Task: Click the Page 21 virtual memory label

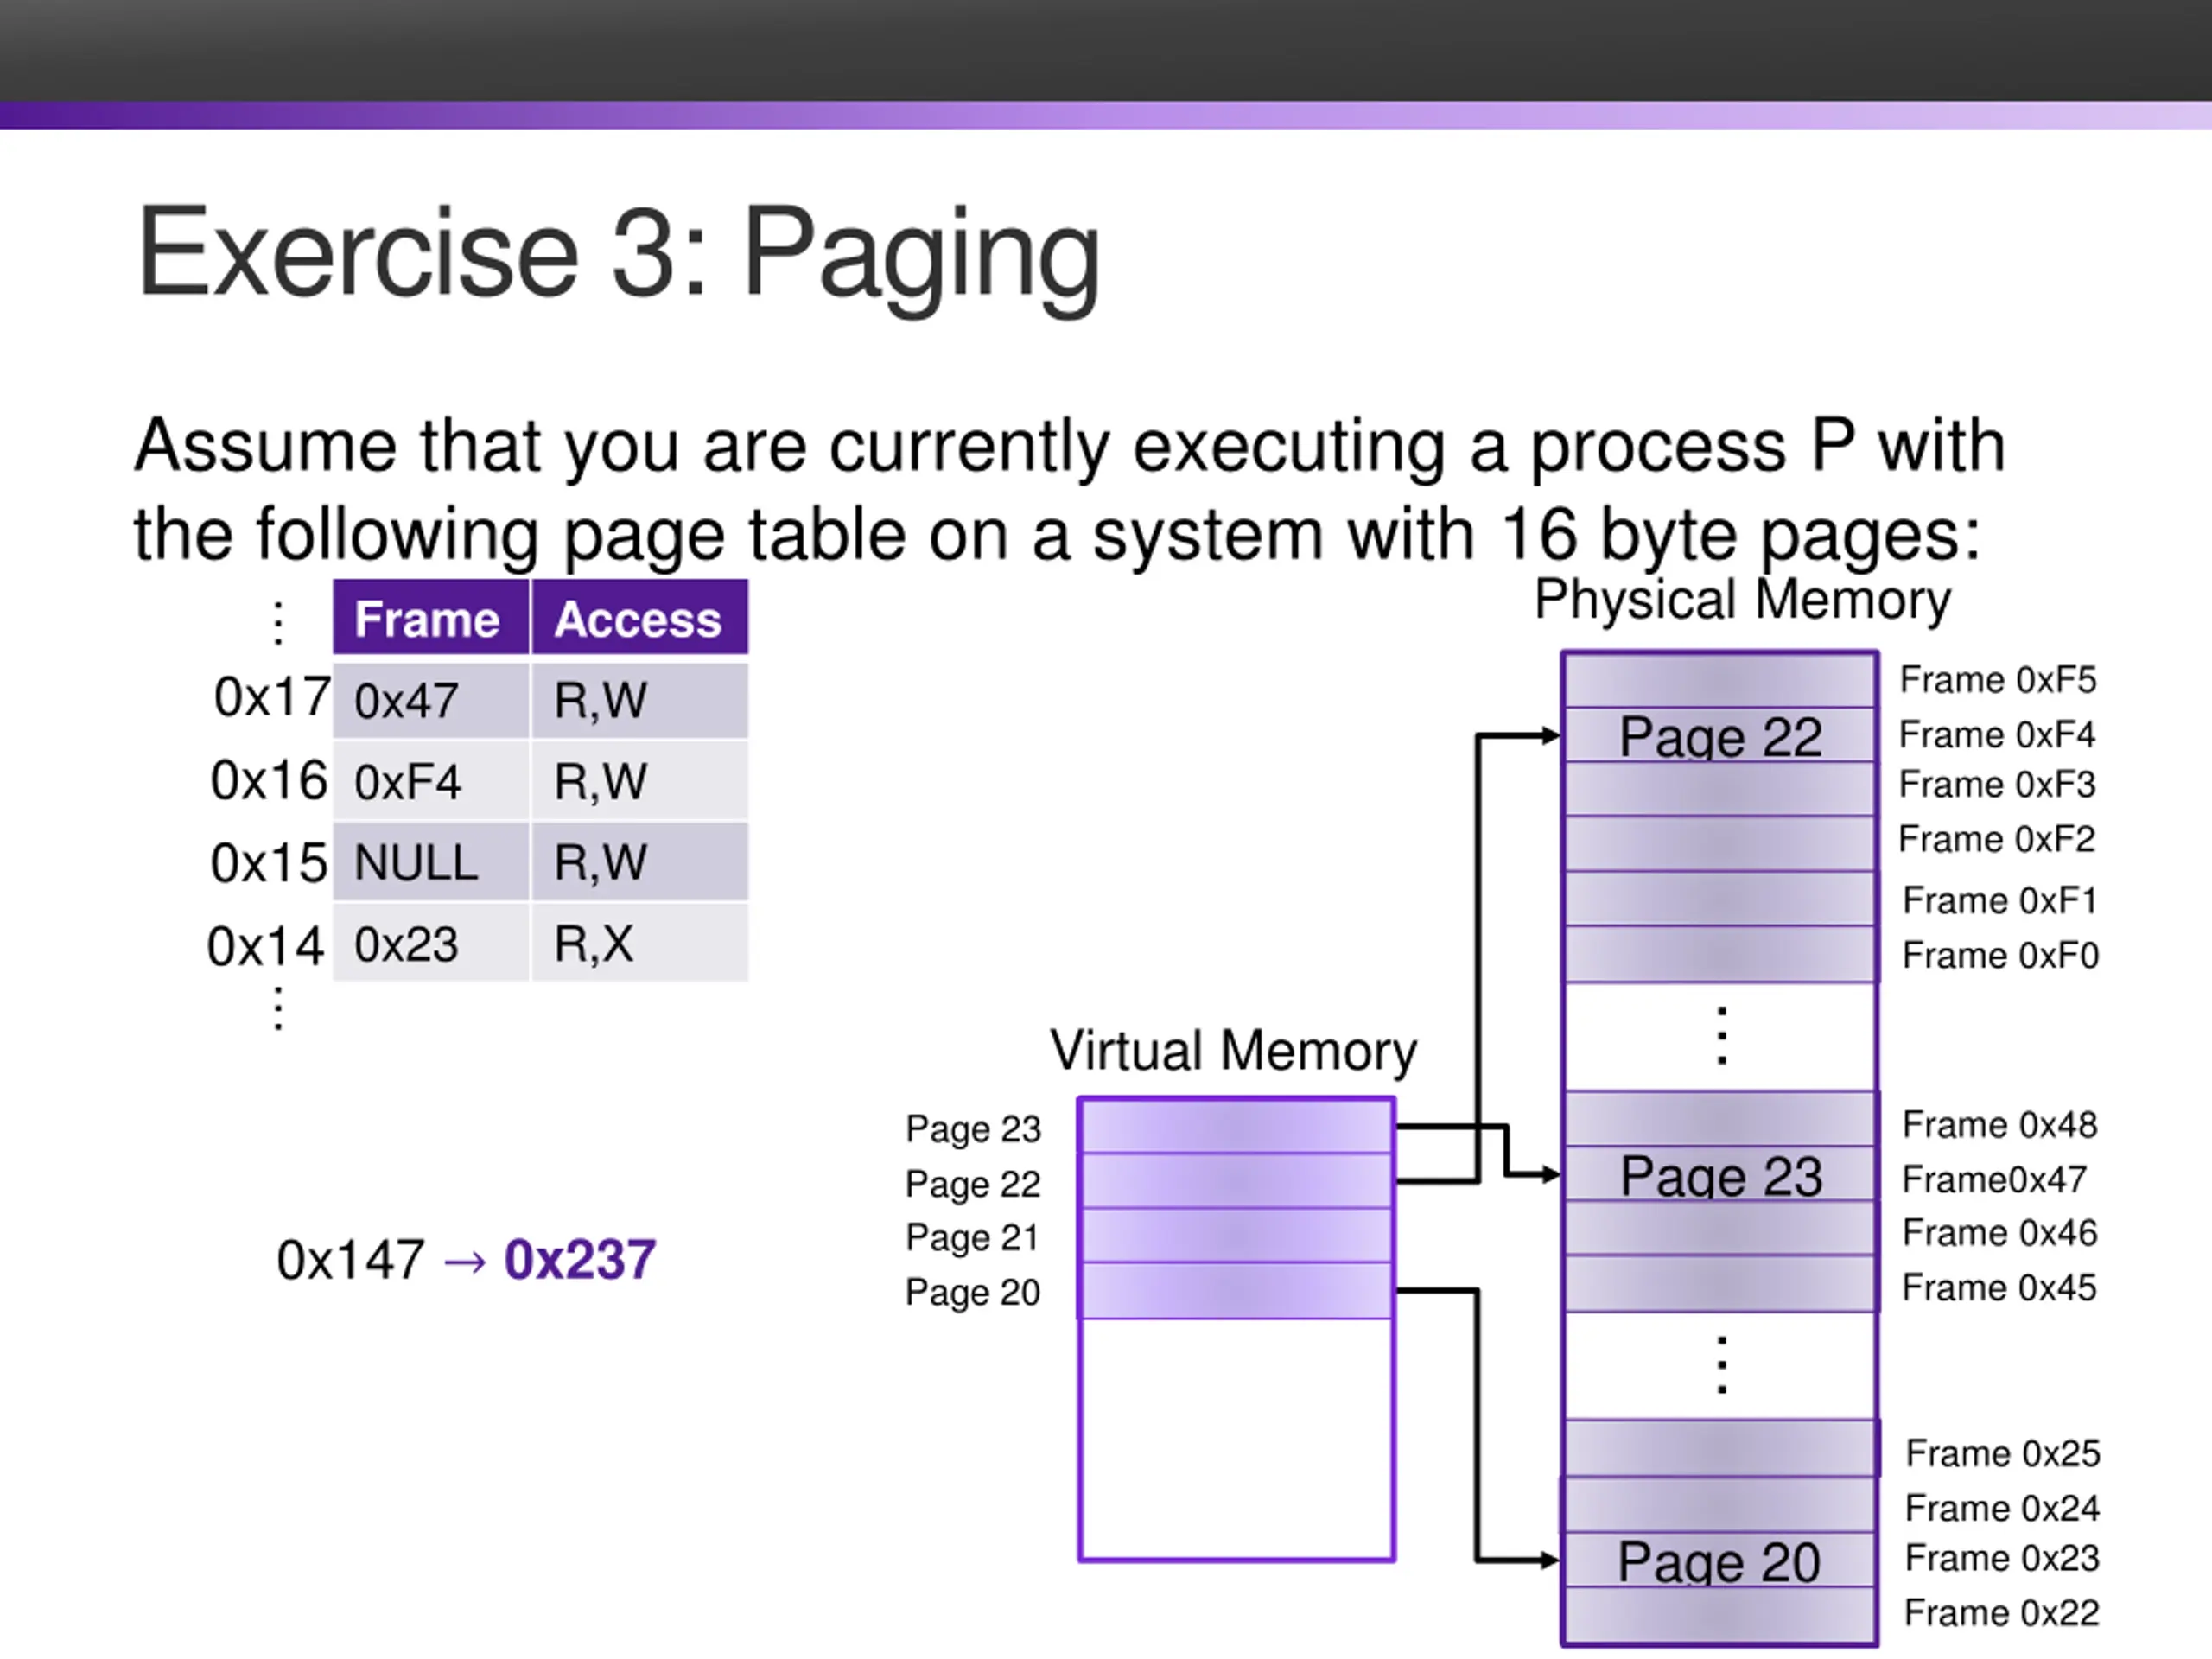Action: 972,1238
